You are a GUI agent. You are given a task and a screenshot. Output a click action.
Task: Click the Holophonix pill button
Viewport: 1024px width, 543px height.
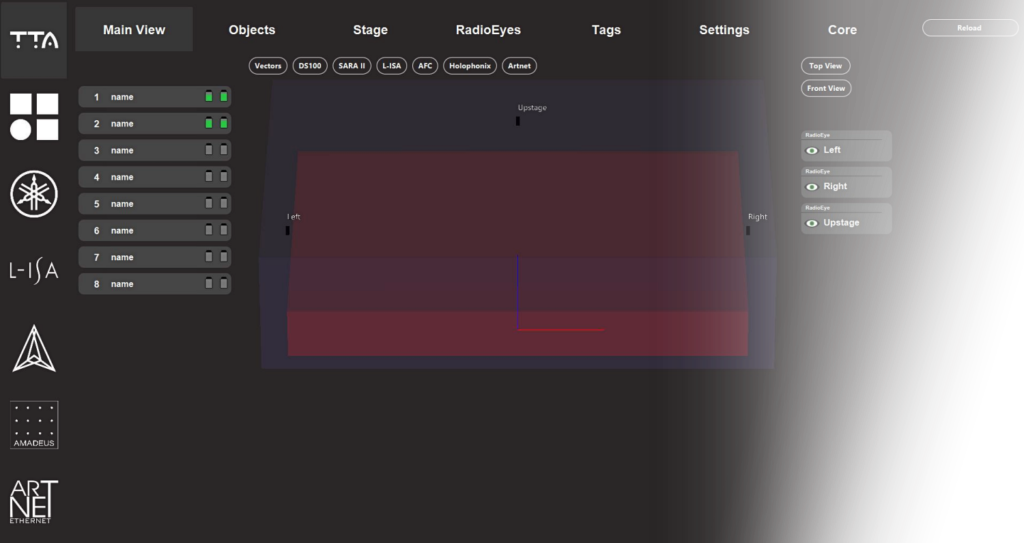pyautogui.click(x=470, y=66)
